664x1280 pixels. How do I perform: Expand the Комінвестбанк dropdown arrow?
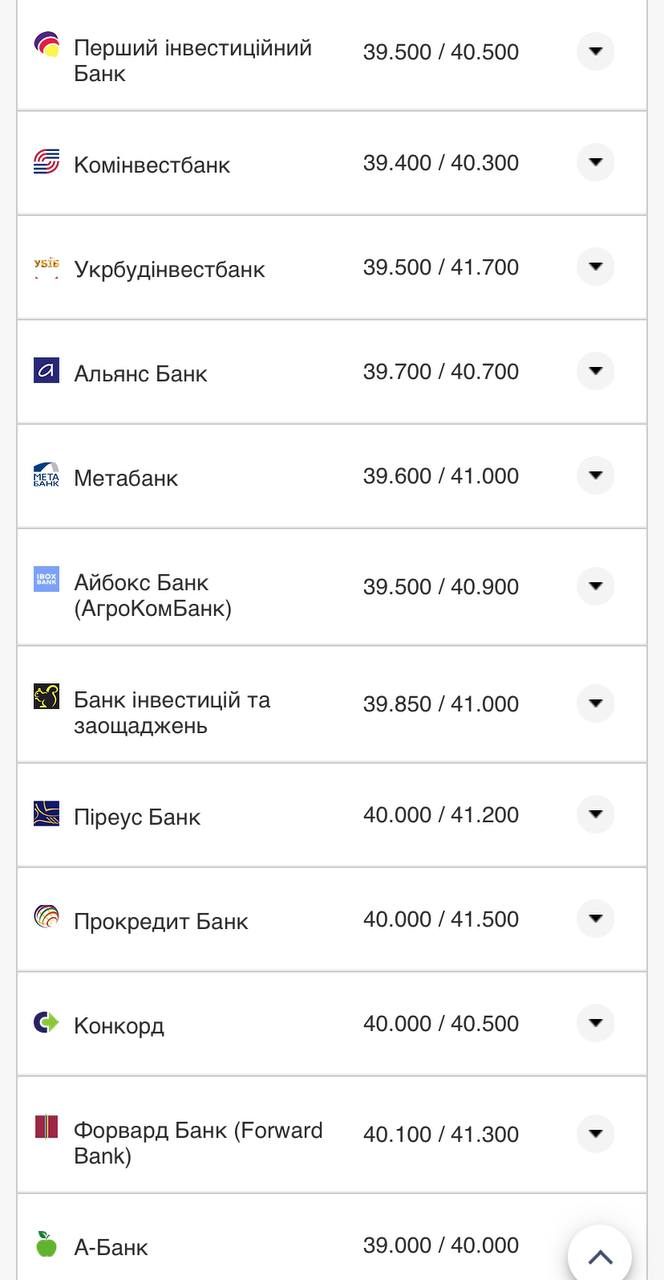tap(595, 162)
